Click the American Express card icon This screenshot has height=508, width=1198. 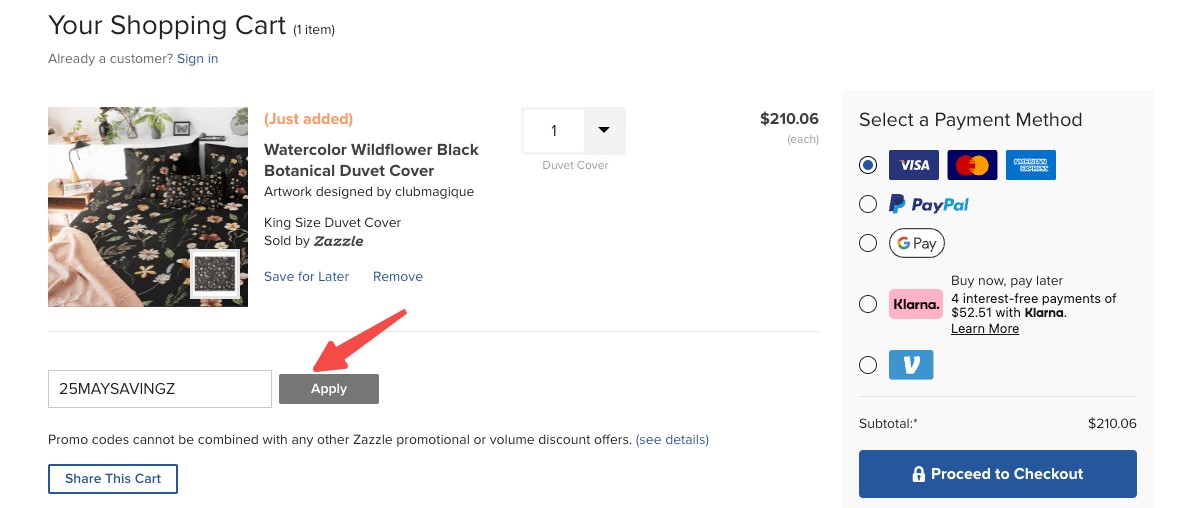(1031, 165)
